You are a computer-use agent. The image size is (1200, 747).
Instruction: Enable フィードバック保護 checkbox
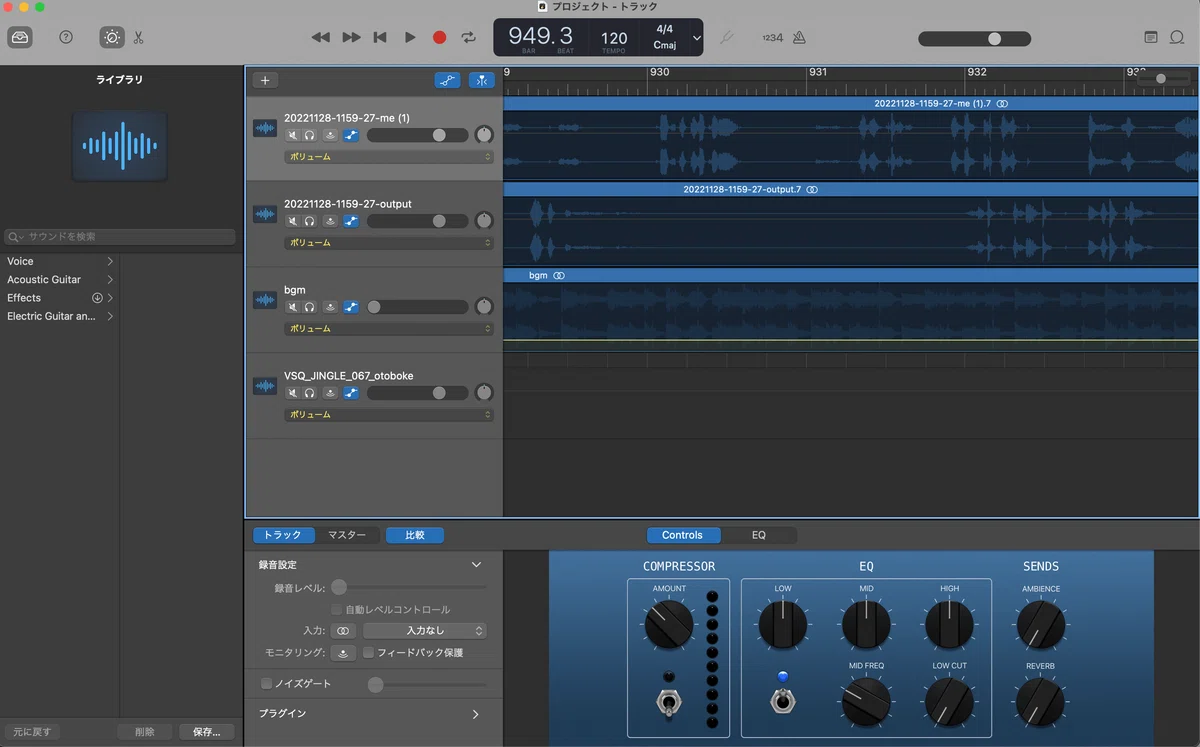click(369, 653)
